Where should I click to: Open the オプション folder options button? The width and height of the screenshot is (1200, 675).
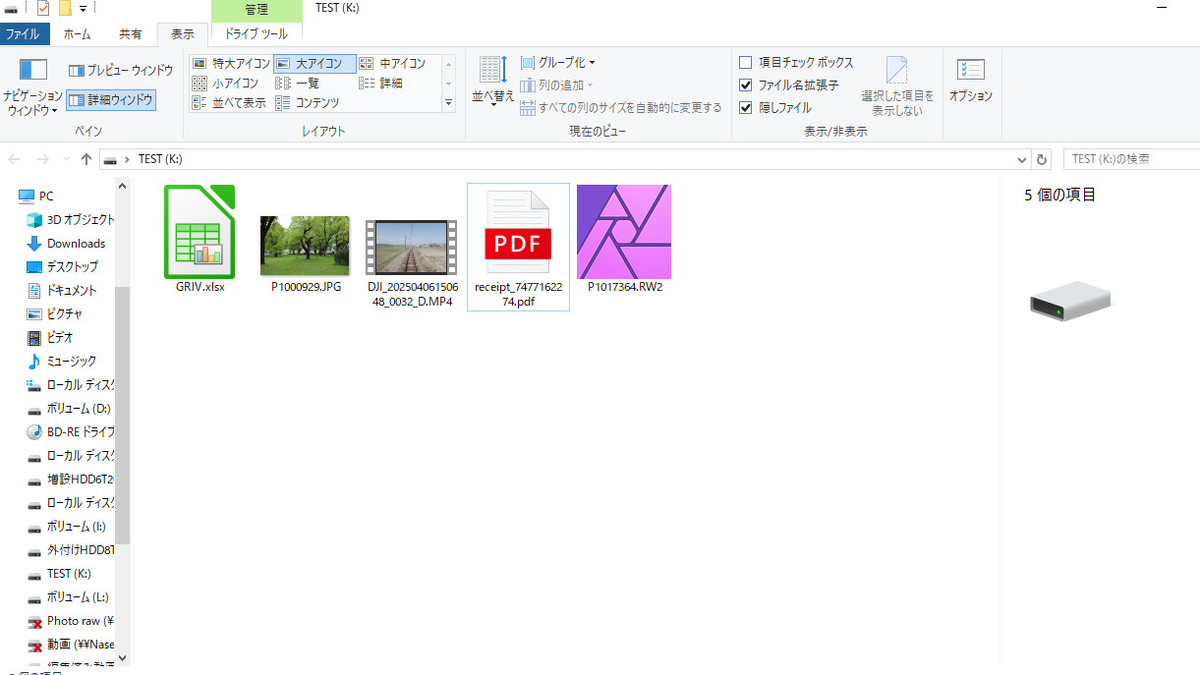pyautogui.click(x=970, y=80)
